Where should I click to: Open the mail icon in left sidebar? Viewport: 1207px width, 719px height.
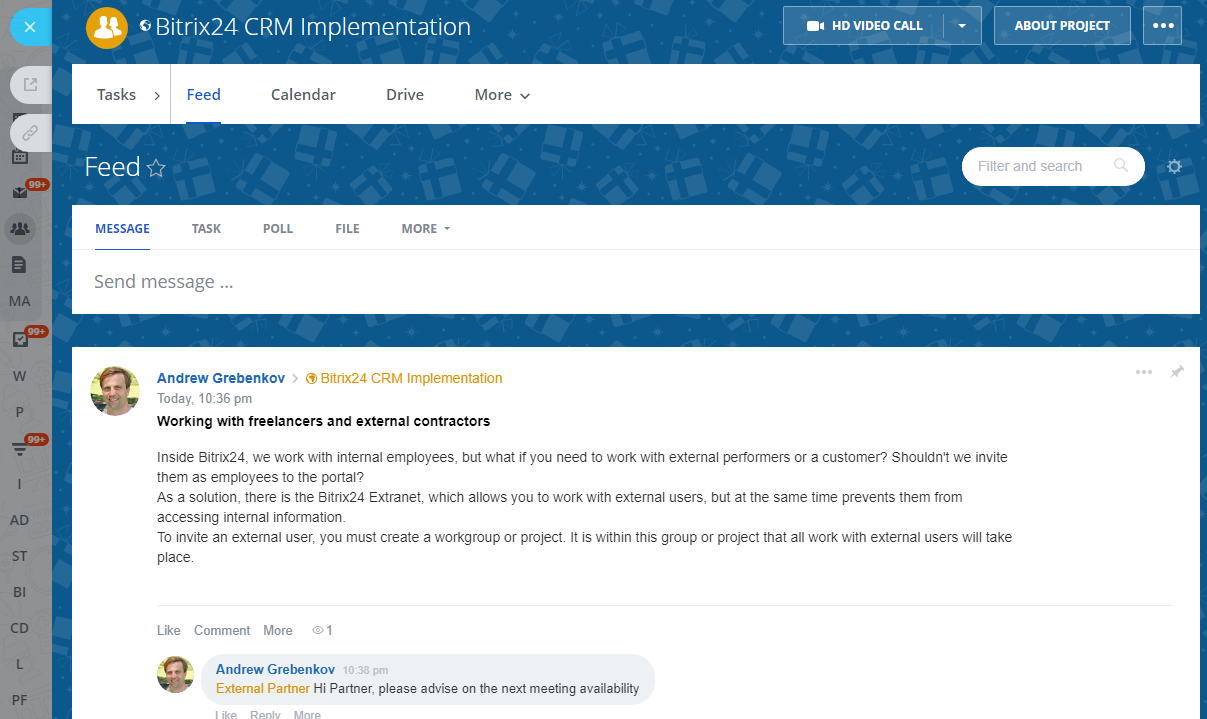[20, 193]
